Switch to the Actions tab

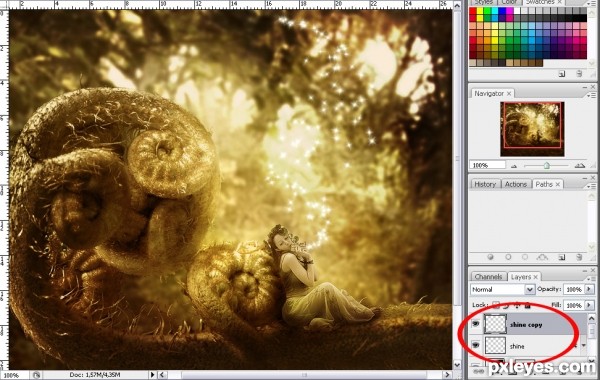515,184
